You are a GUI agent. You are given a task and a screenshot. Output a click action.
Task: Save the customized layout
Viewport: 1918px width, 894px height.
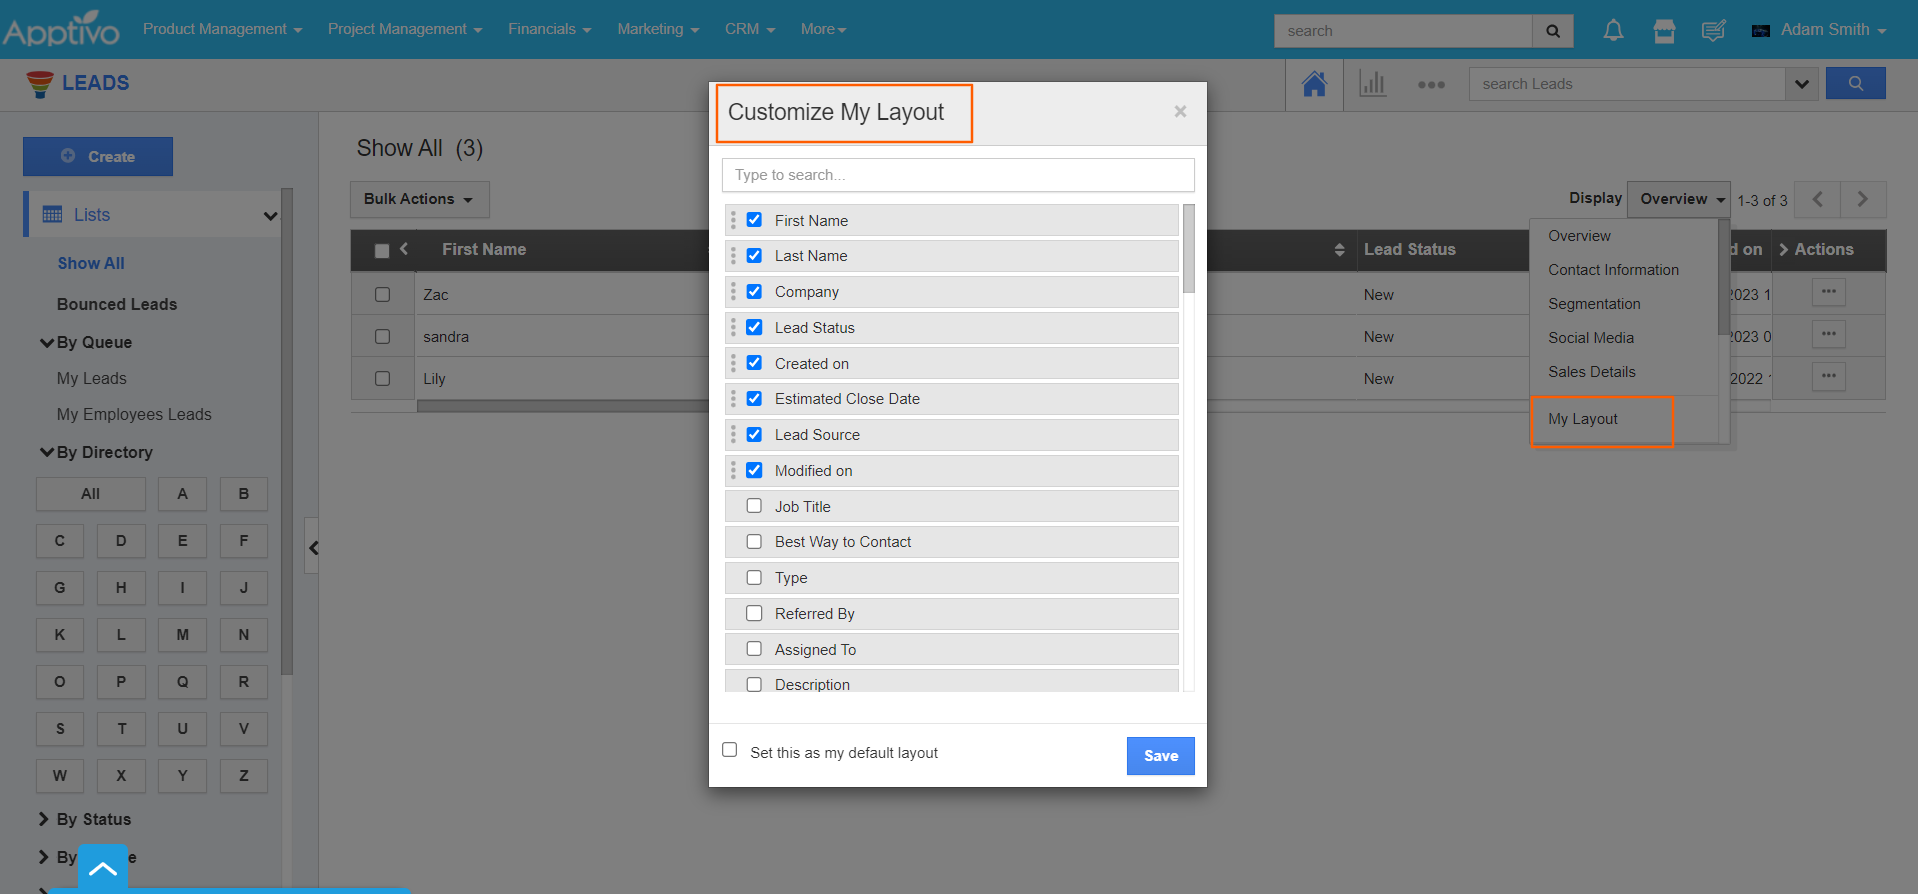[x=1160, y=756]
